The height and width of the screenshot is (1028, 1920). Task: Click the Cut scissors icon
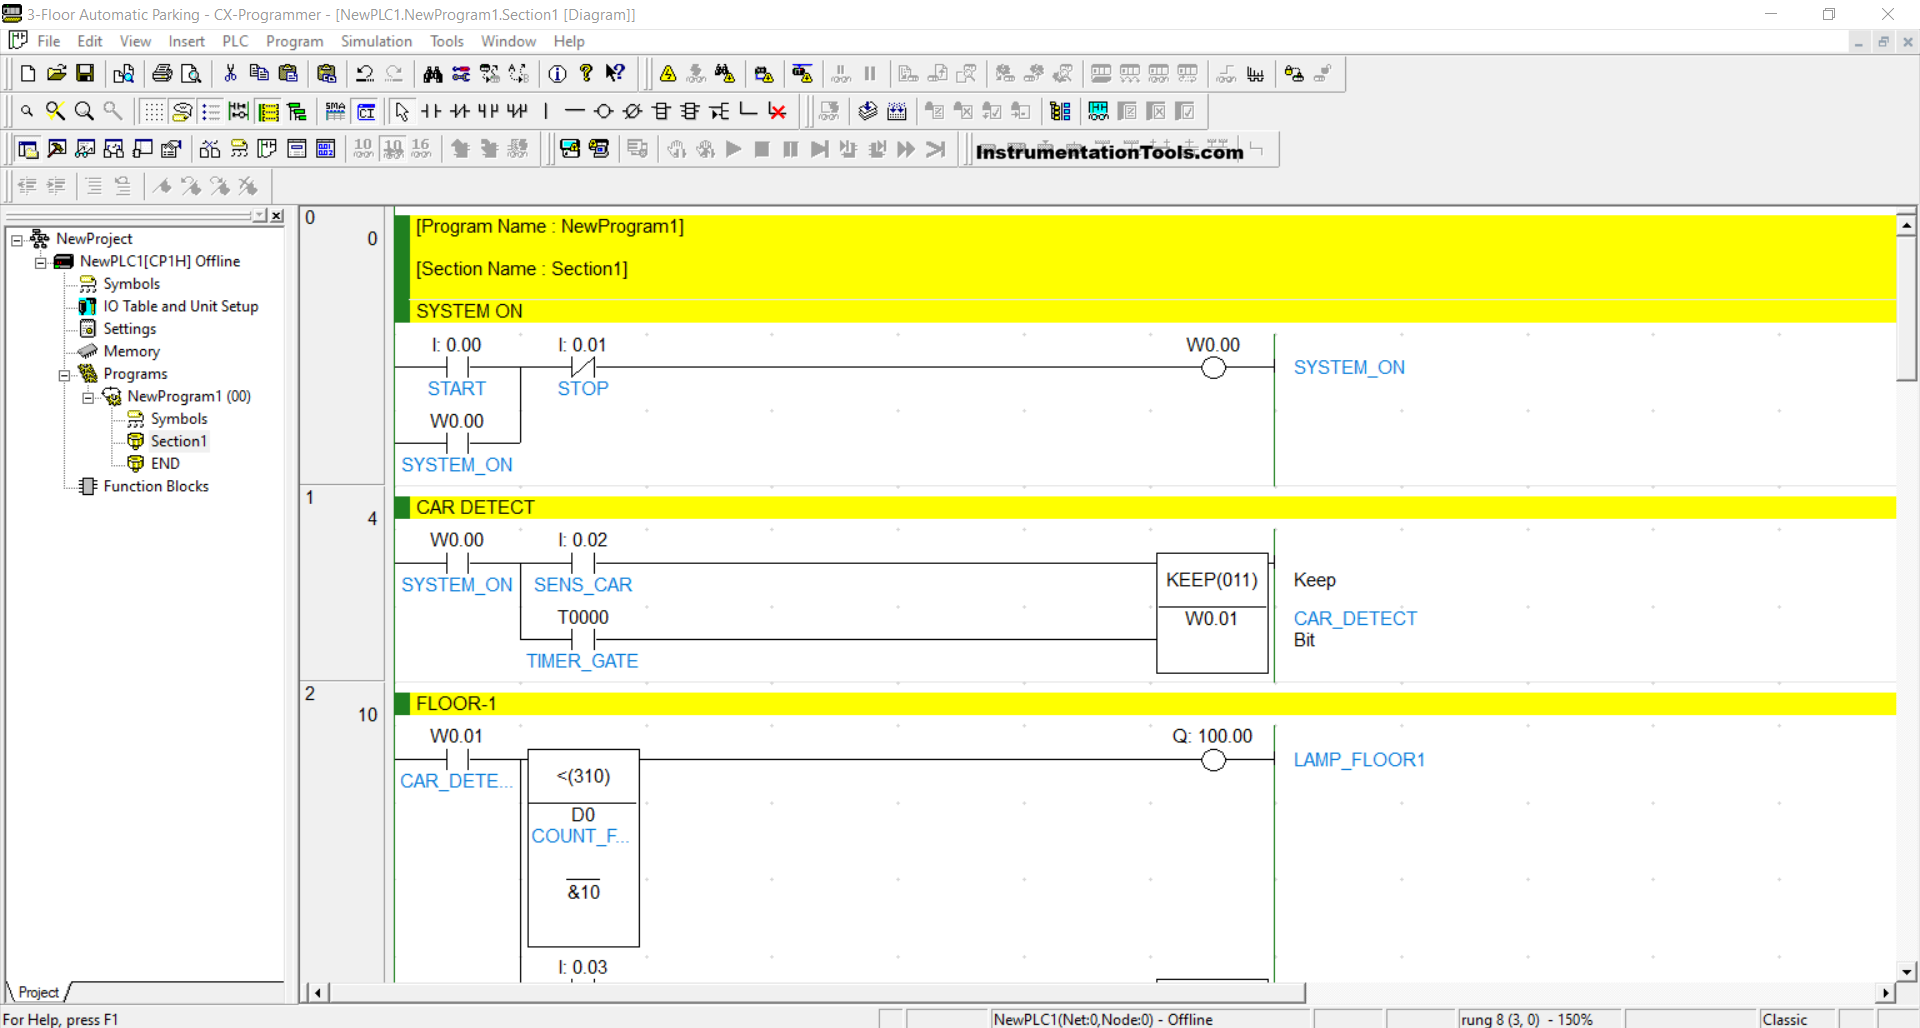pyautogui.click(x=230, y=73)
